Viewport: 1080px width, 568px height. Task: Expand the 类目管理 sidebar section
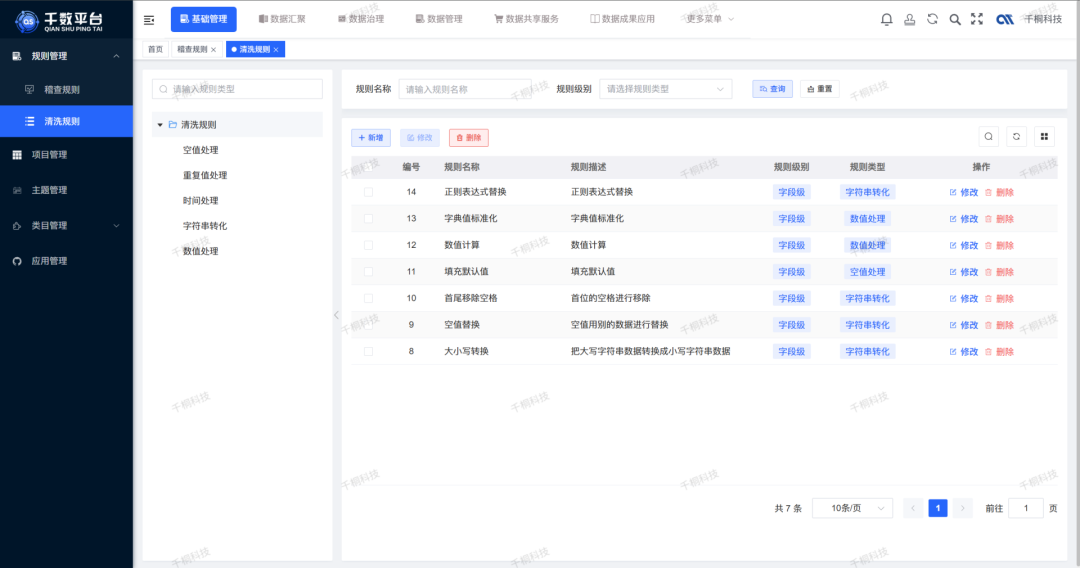tap(116, 226)
